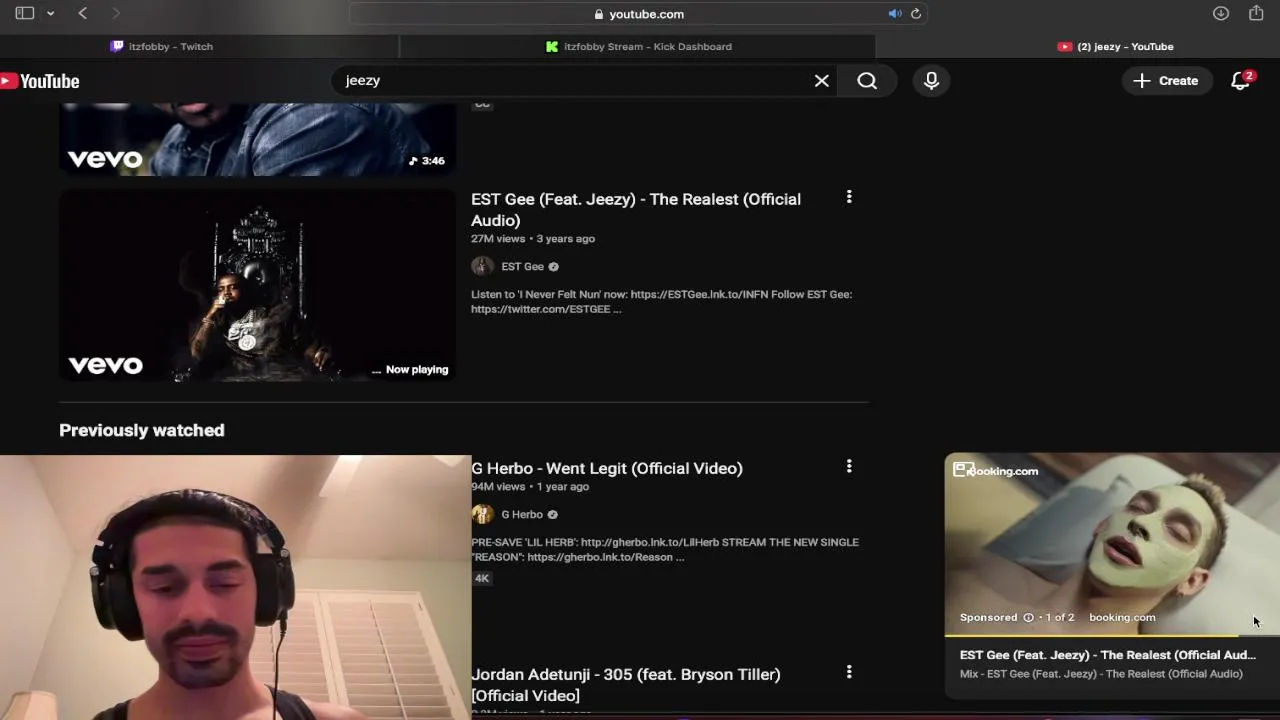
Task: Open G Herbo Went Legit video title
Action: [607, 468]
